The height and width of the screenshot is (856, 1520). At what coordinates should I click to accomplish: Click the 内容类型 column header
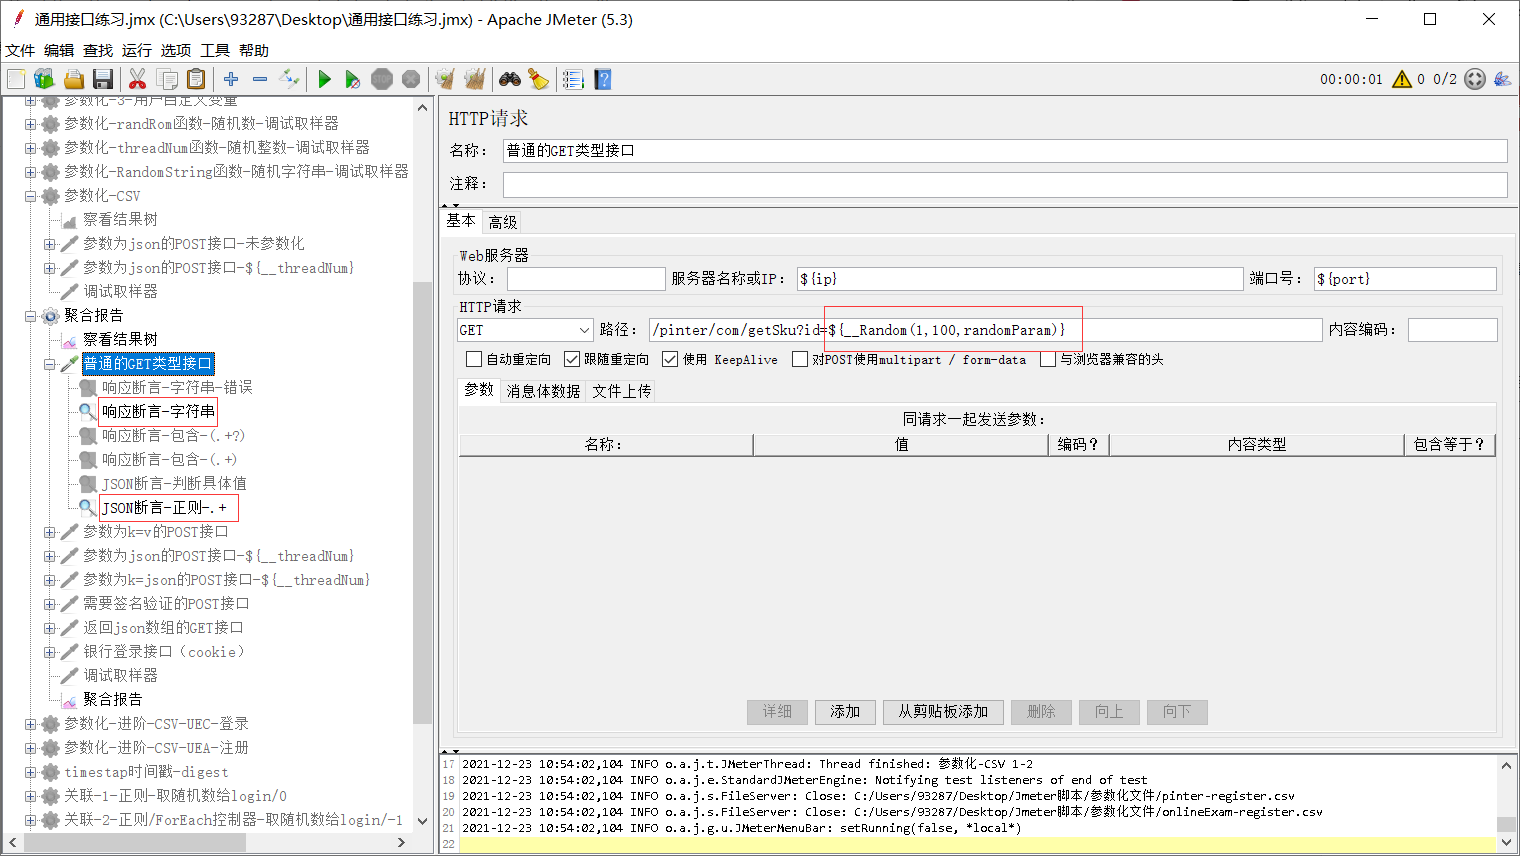point(1257,445)
